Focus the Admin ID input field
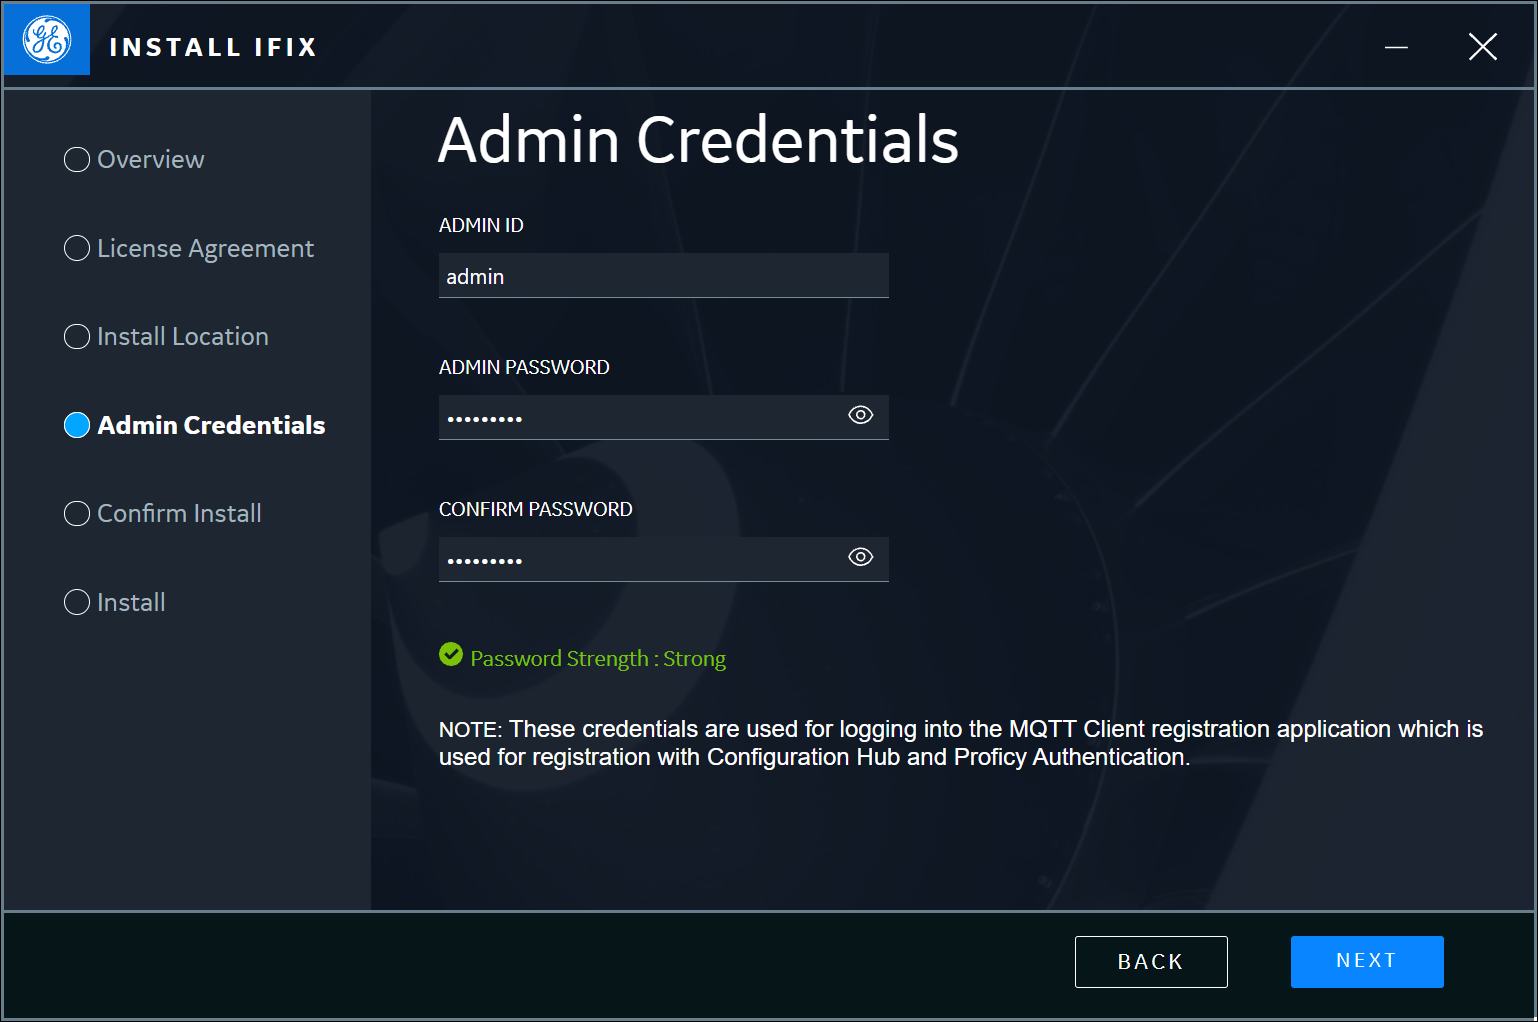The width and height of the screenshot is (1538, 1022). point(664,275)
